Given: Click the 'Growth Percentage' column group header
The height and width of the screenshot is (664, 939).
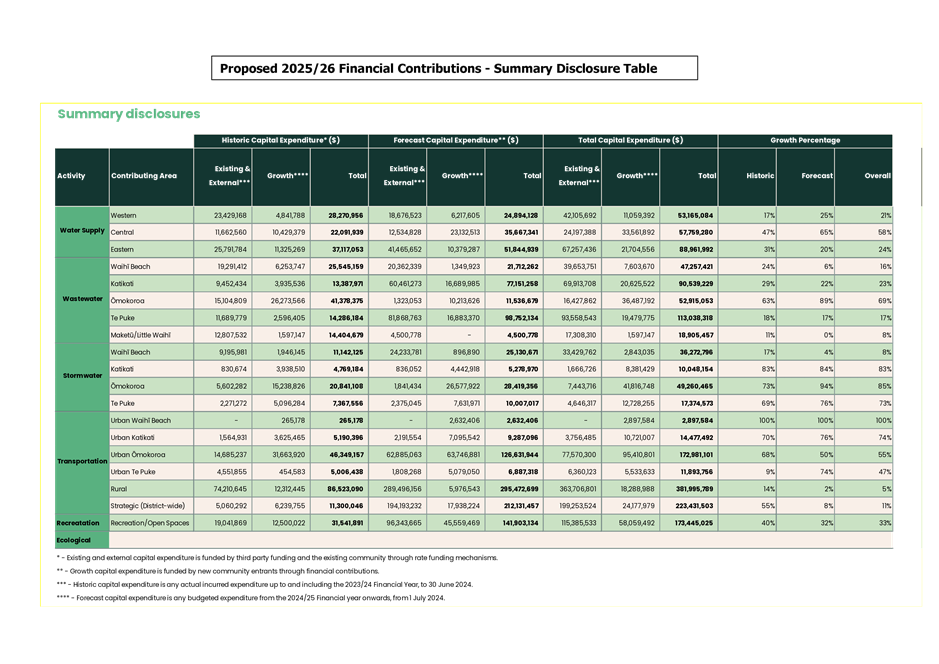Looking at the screenshot, I should pyautogui.click(x=806, y=141).
